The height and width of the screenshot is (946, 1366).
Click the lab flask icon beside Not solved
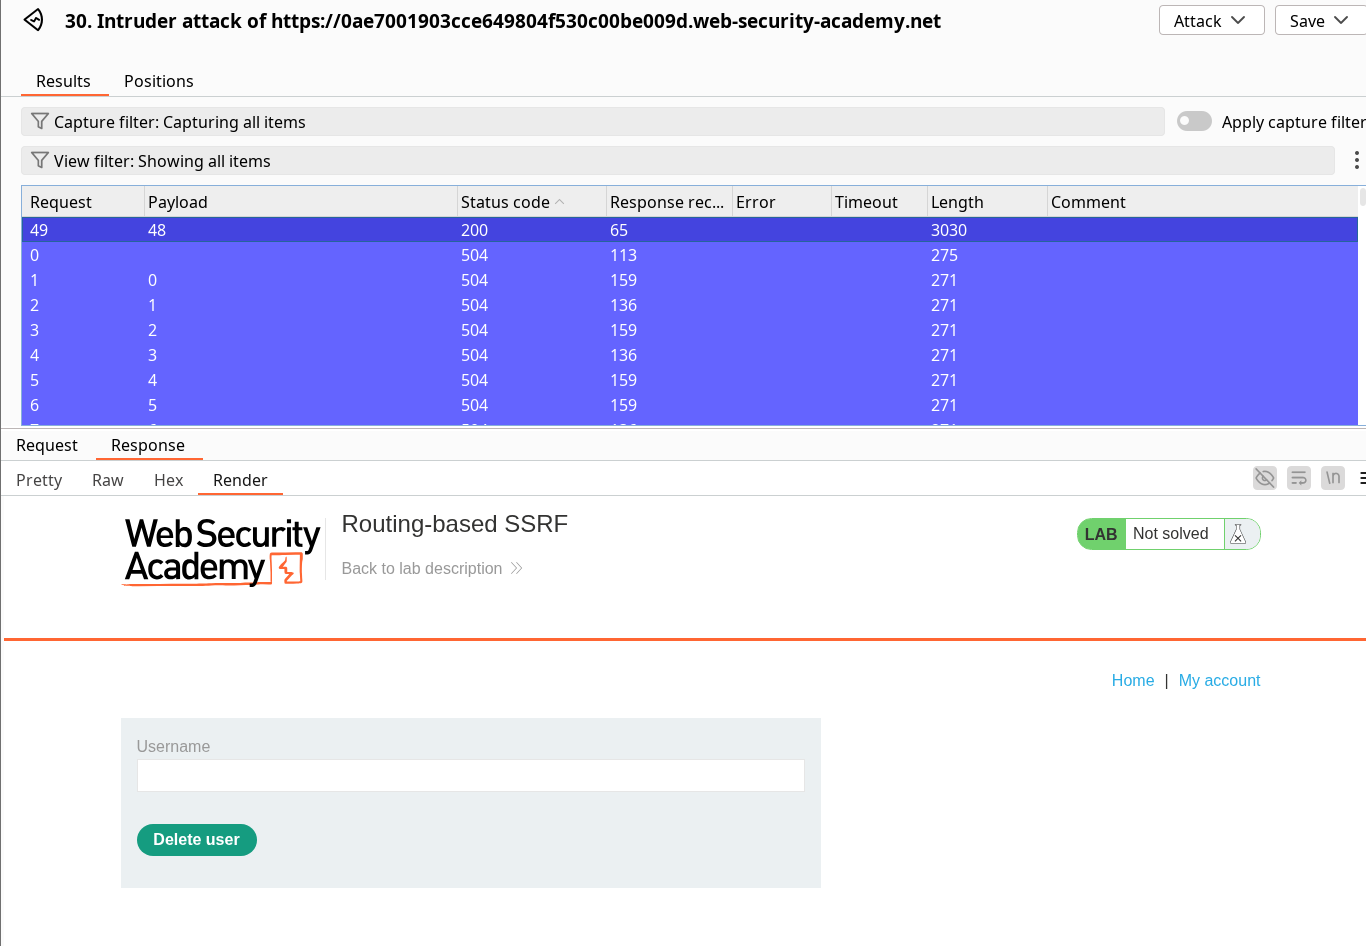click(x=1238, y=534)
